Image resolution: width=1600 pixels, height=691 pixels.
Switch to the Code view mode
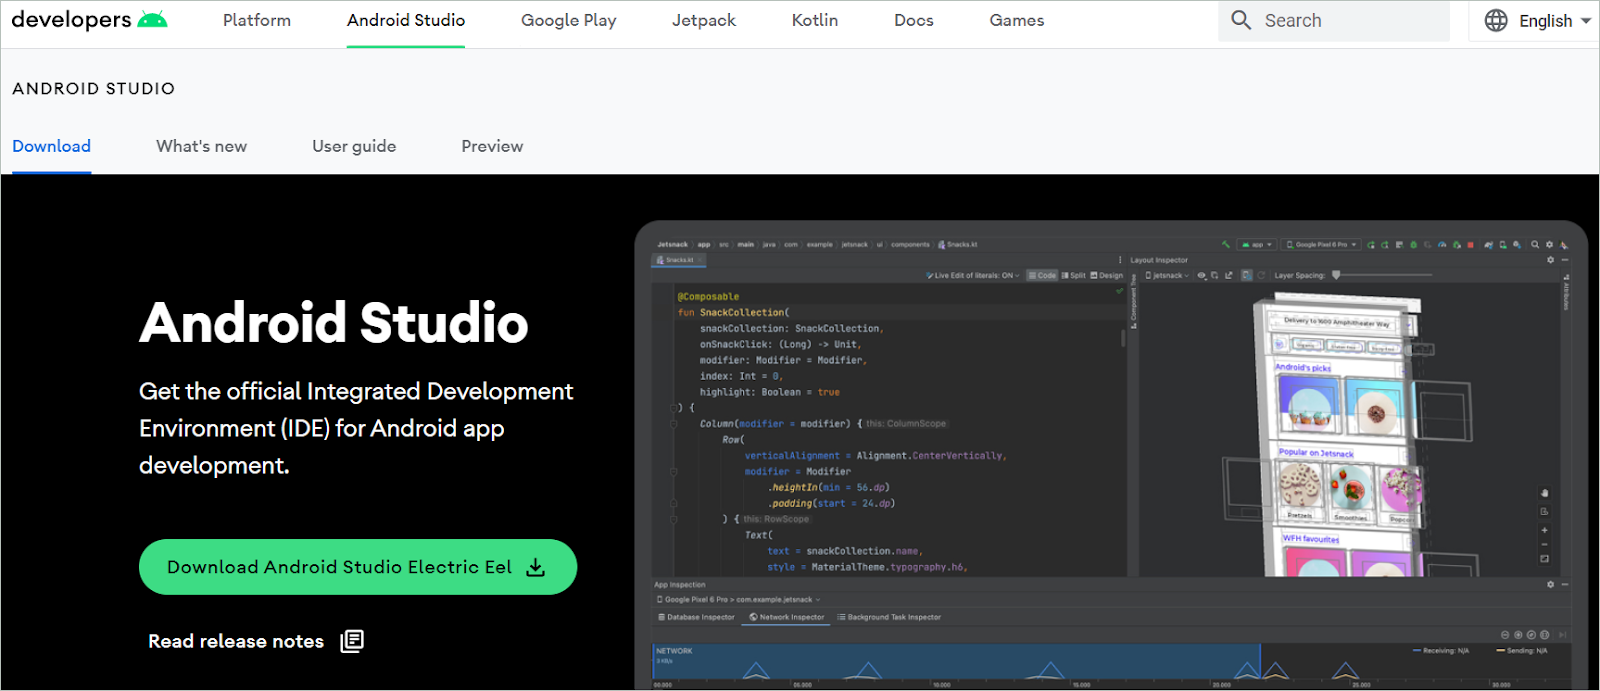pyautogui.click(x=1042, y=275)
